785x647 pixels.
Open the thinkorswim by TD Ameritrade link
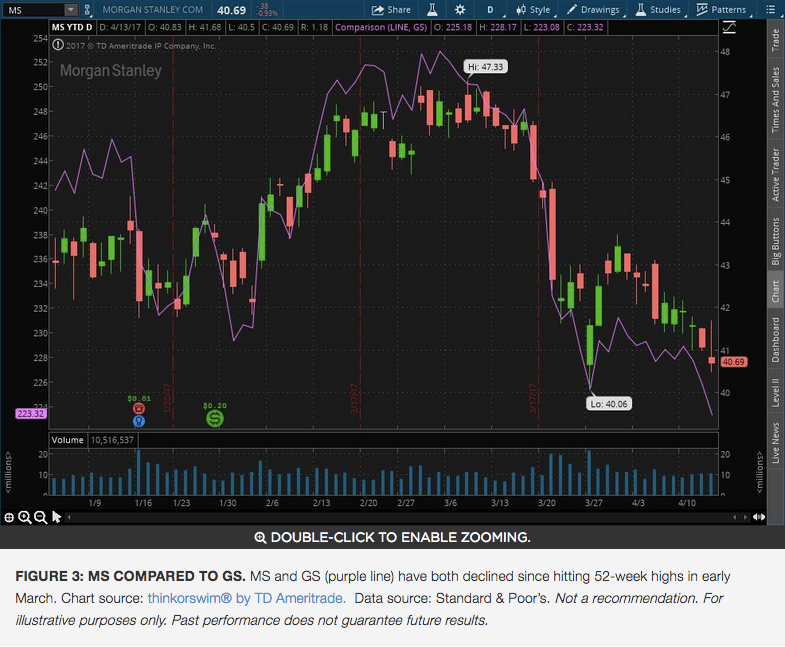[x=246, y=598]
